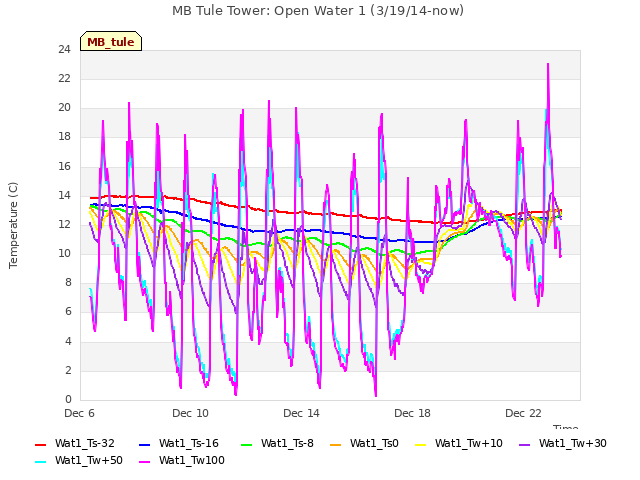Toggle the Wat1_Ts0 legend entry

pyautogui.click(x=364, y=444)
